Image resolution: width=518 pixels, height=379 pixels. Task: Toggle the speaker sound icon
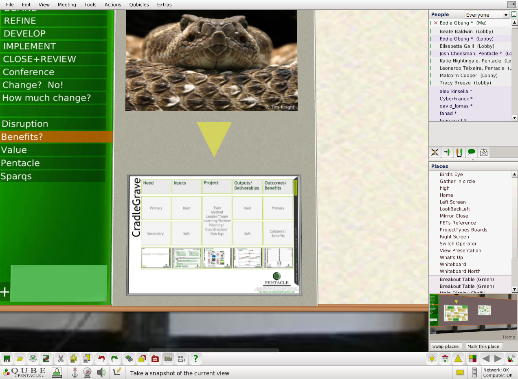(x=101, y=372)
